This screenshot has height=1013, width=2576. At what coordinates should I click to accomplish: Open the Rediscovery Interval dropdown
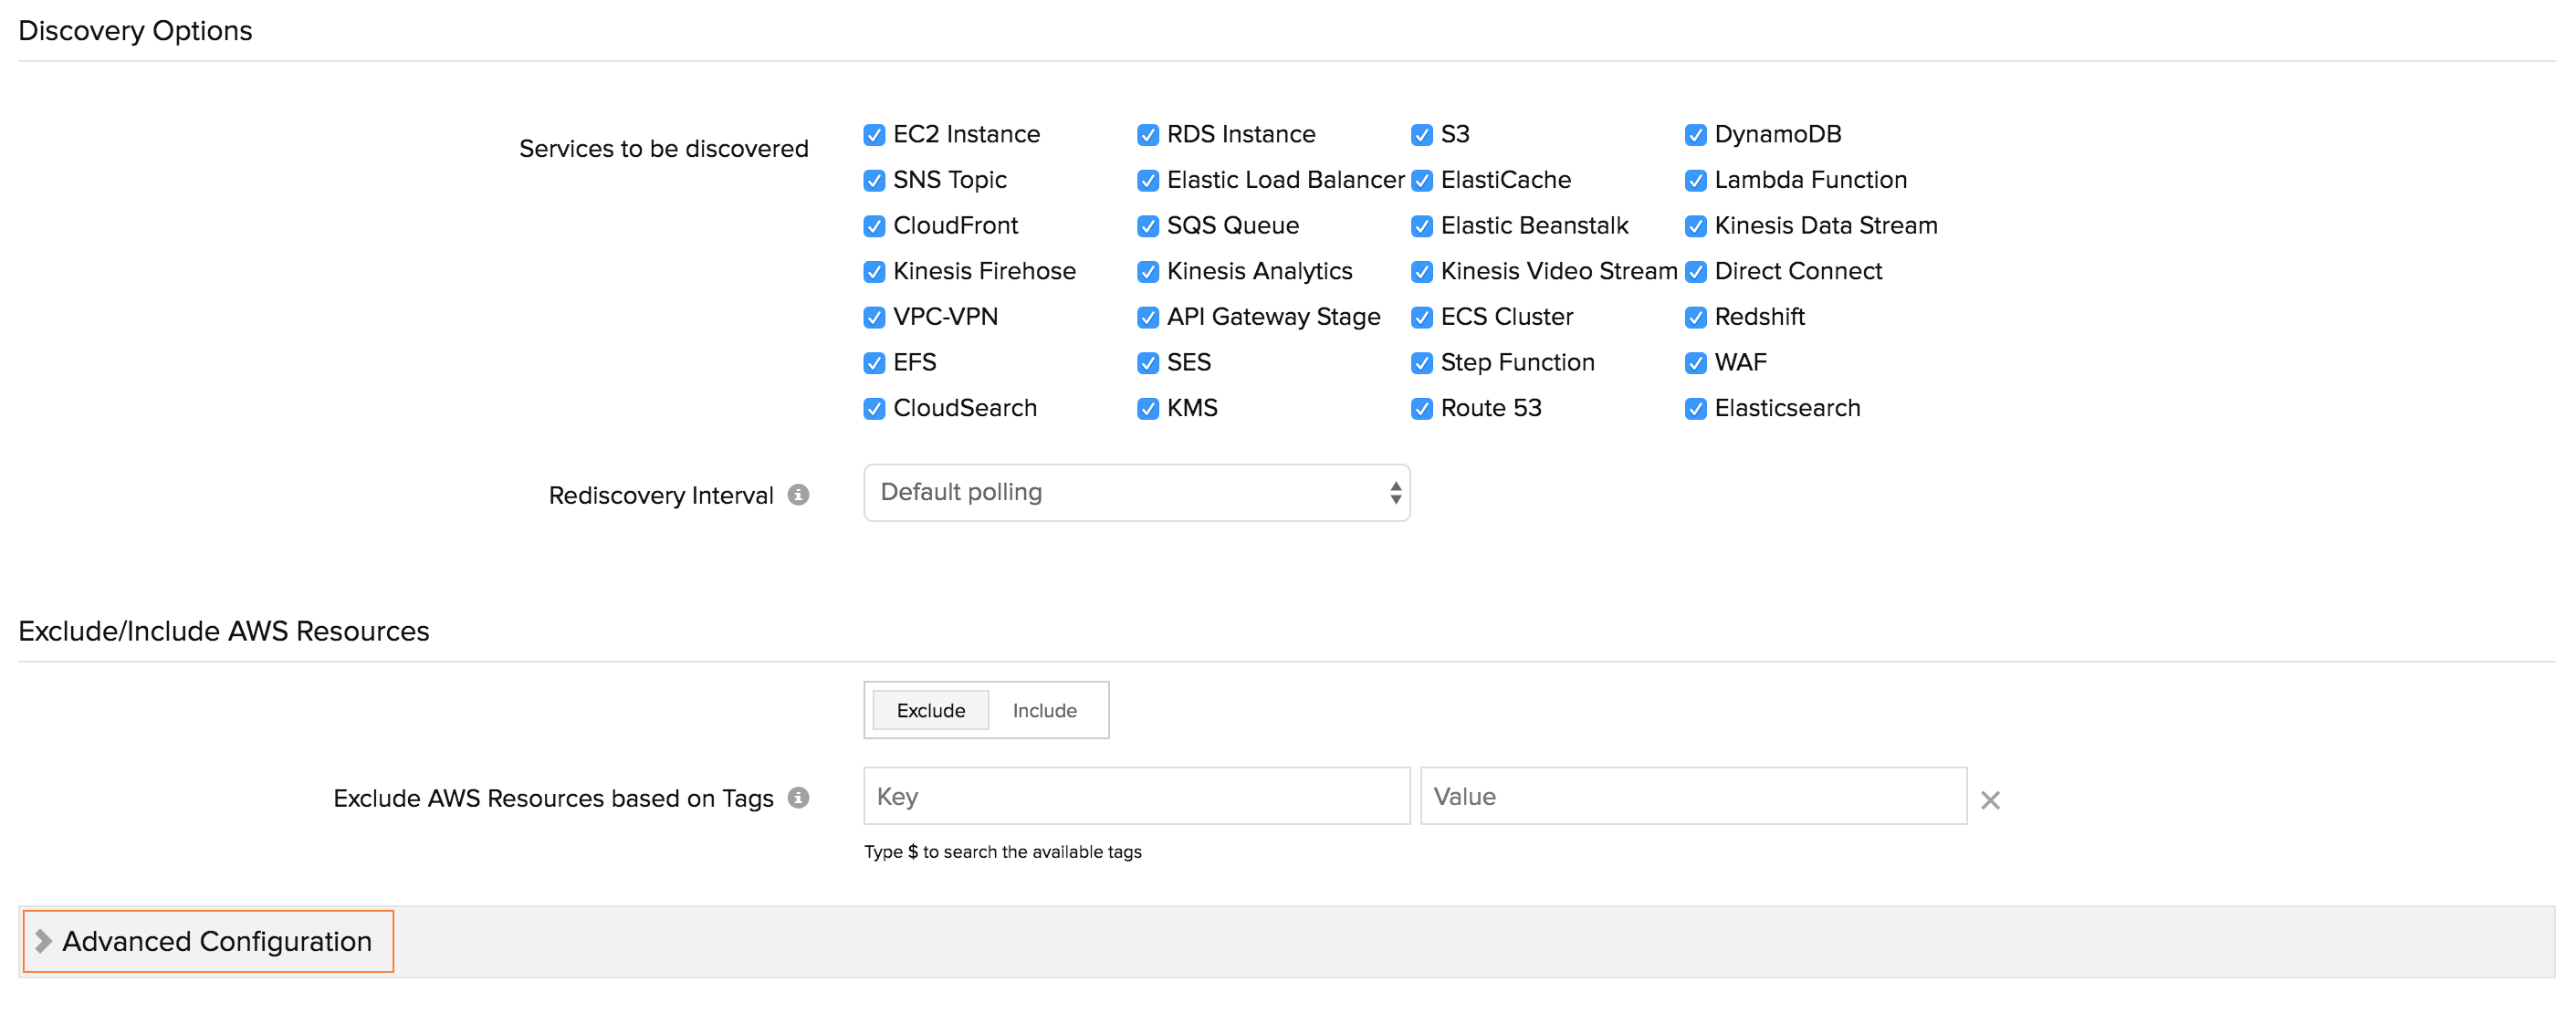tap(1137, 493)
